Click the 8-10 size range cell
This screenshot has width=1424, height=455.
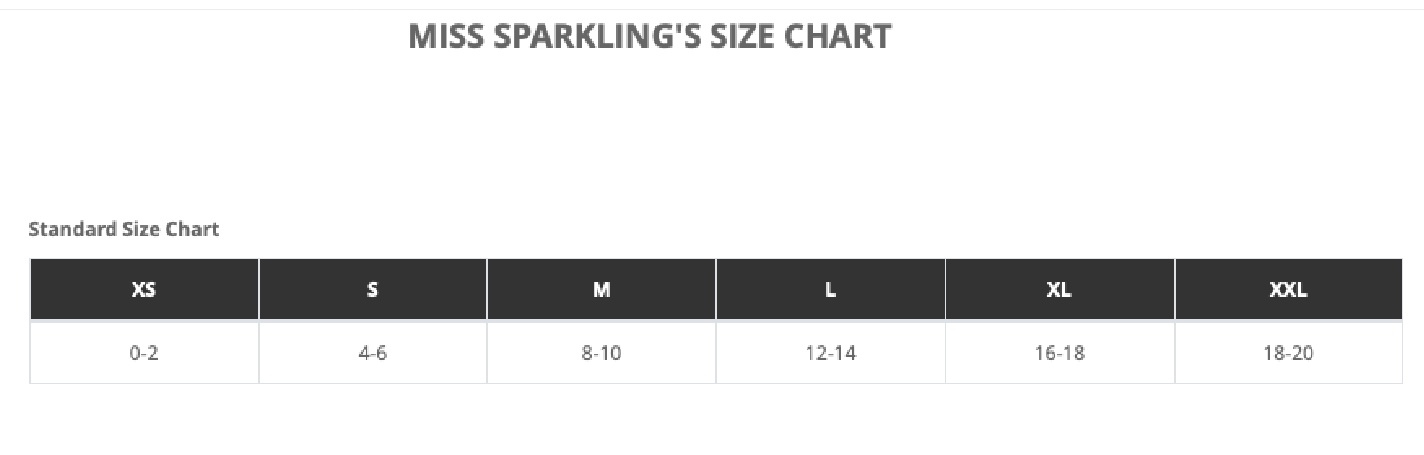[x=601, y=353]
